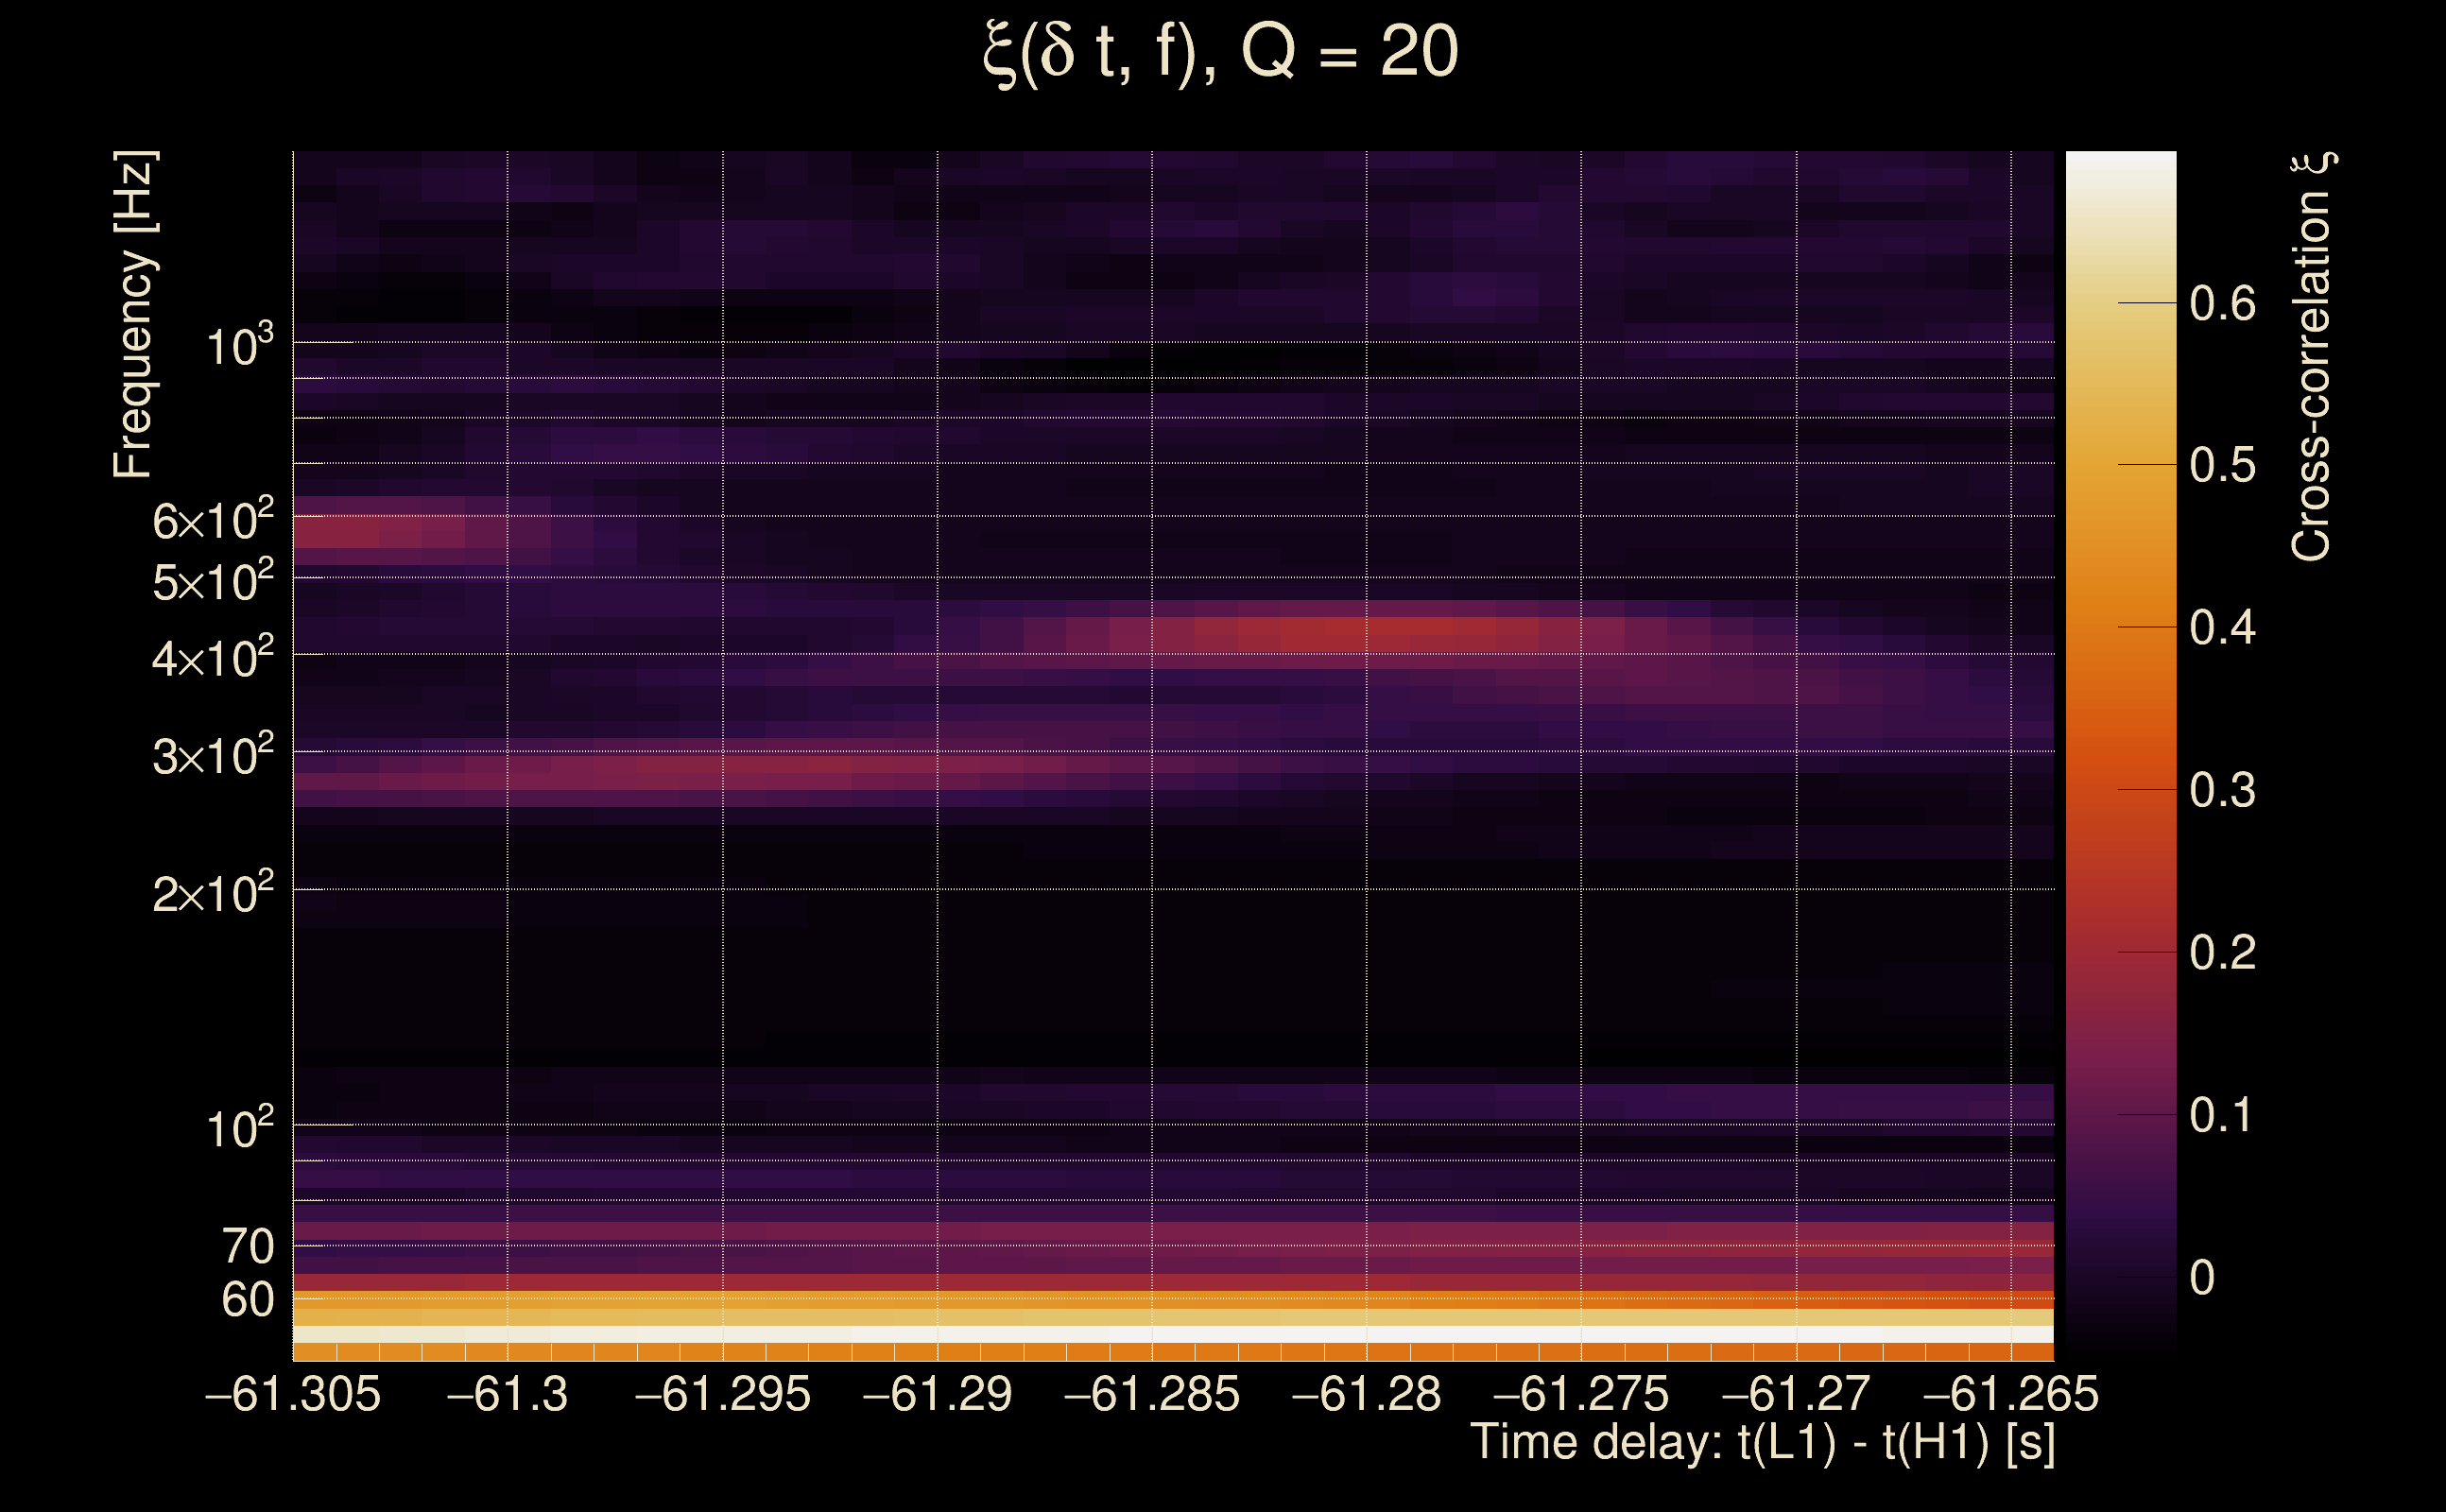This screenshot has width=2446, height=1512.
Task: Click the 0 tick on colorbar
Action: pos(2202,1278)
